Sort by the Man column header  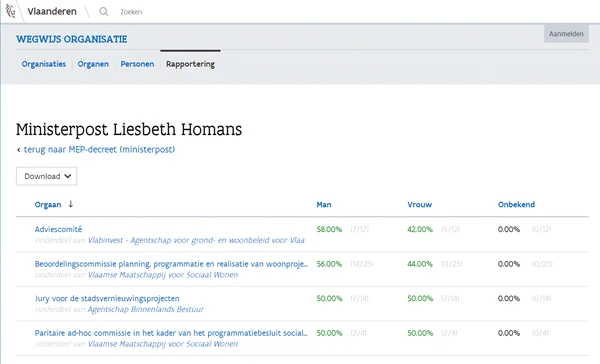(324, 204)
